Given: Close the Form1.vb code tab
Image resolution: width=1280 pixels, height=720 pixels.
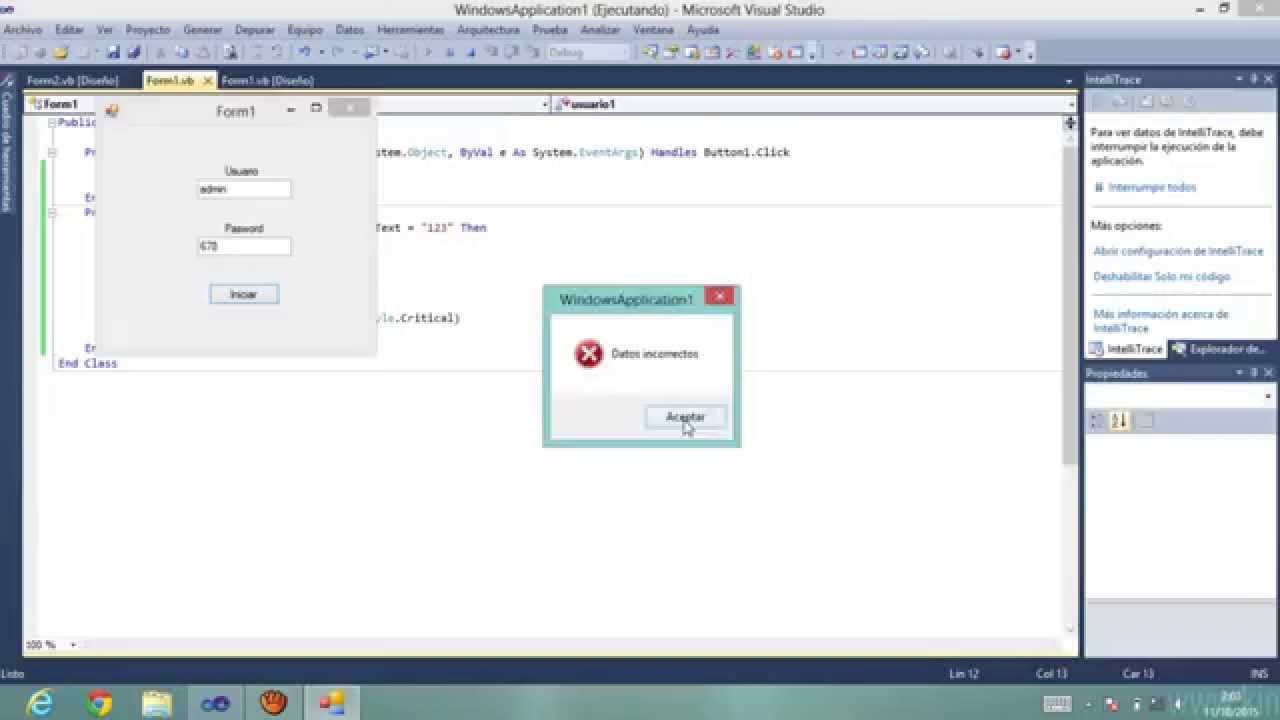Looking at the screenshot, I should tap(207, 80).
